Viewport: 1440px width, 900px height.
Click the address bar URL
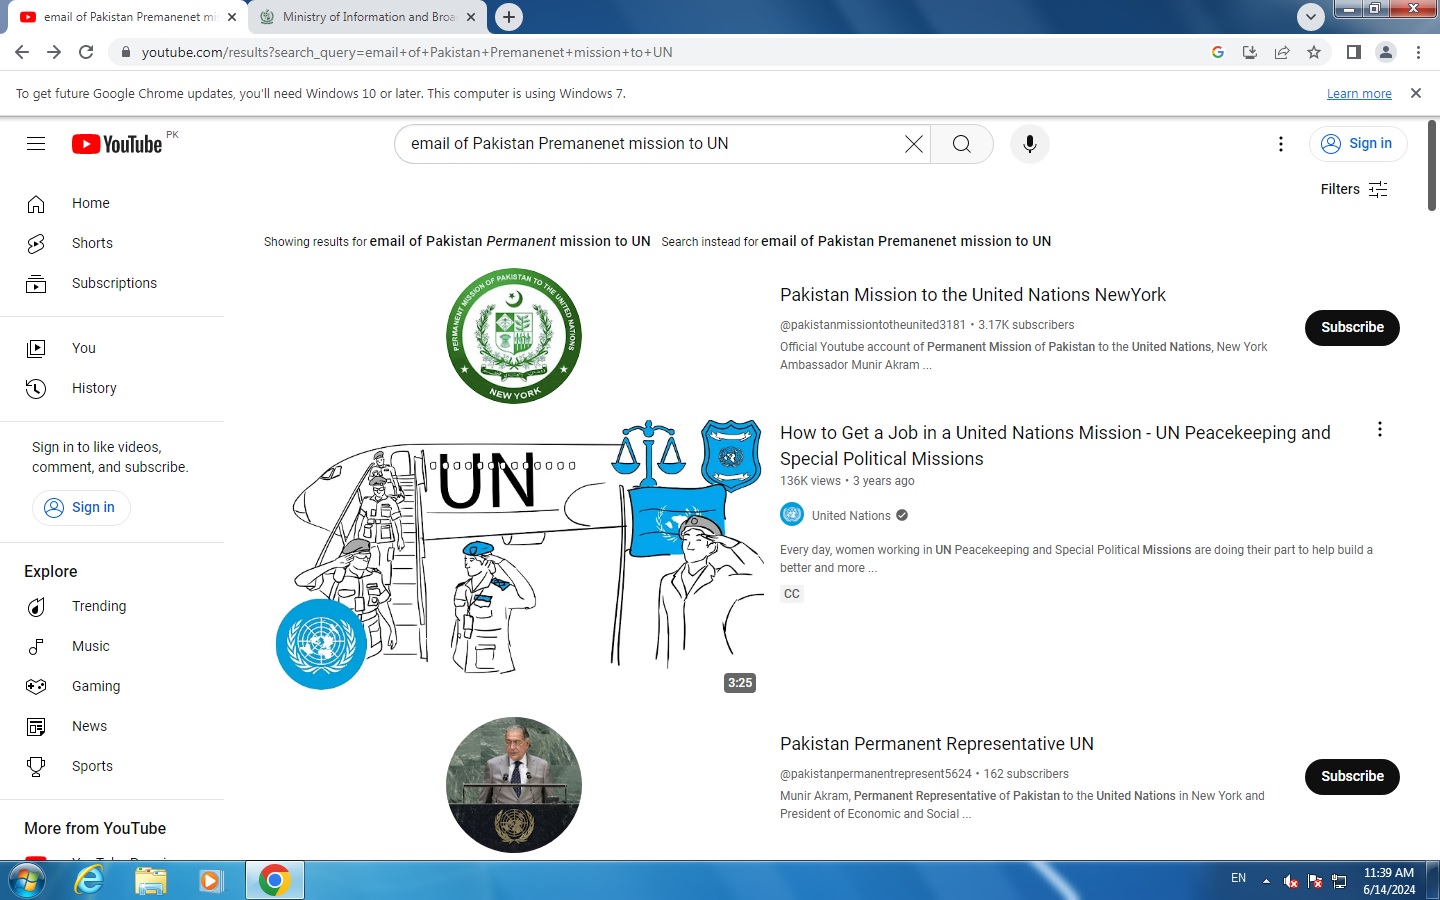(407, 52)
